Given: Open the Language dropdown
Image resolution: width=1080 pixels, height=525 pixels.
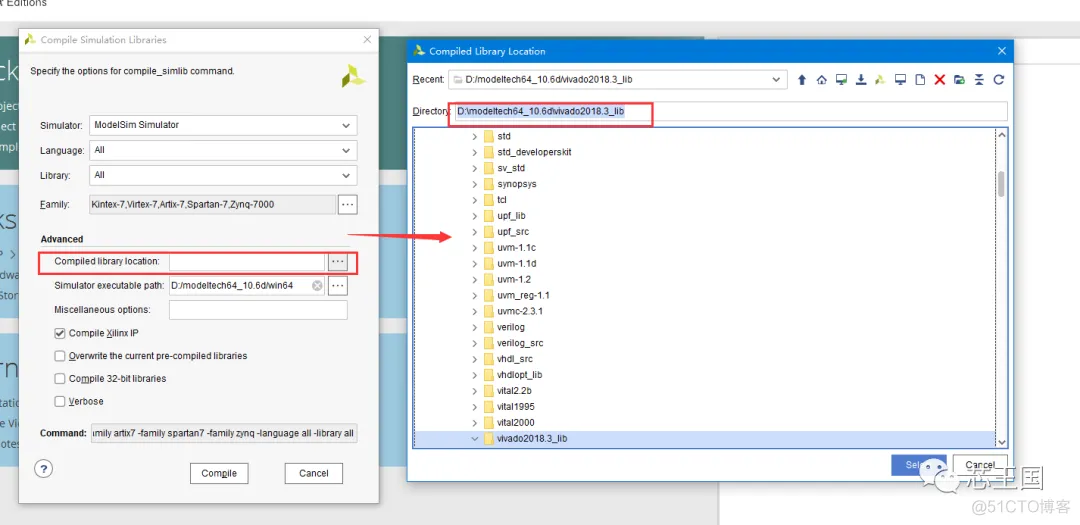Looking at the screenshot, I should coord(223,150).
